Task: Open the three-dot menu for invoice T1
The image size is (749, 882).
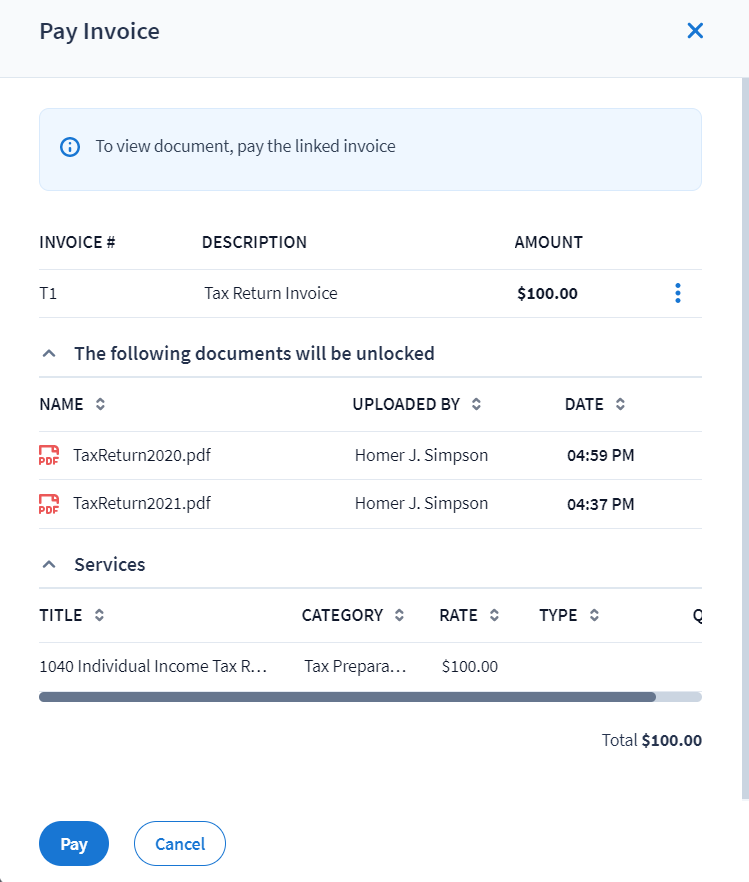Action: pyautogui.click(x=678, y=293)
